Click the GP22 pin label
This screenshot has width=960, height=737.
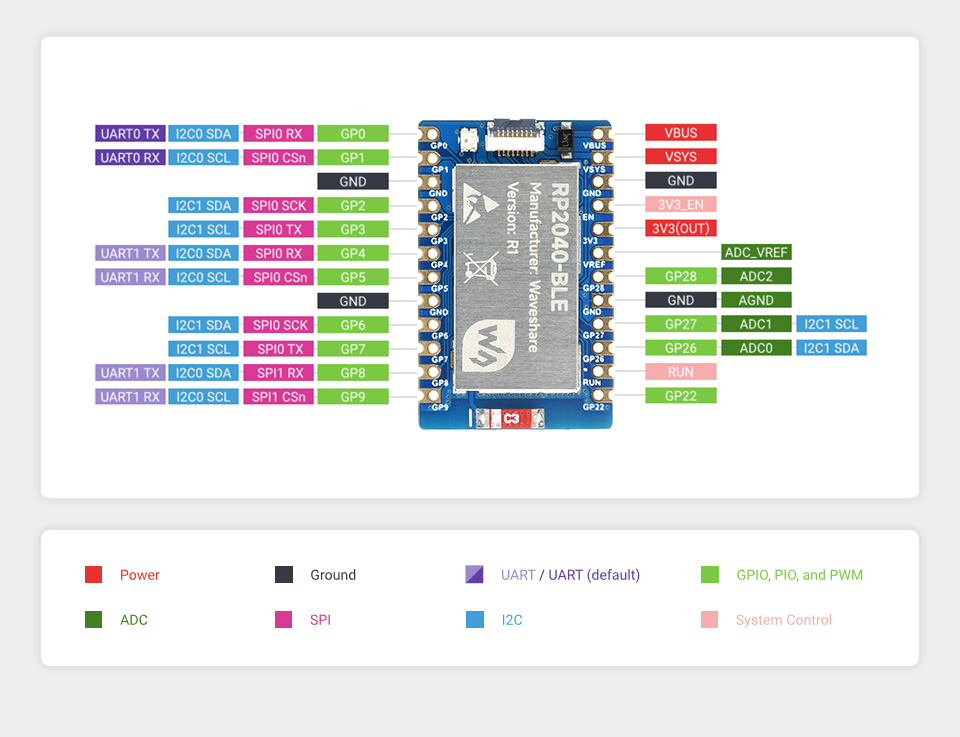(x=681, y=396)
